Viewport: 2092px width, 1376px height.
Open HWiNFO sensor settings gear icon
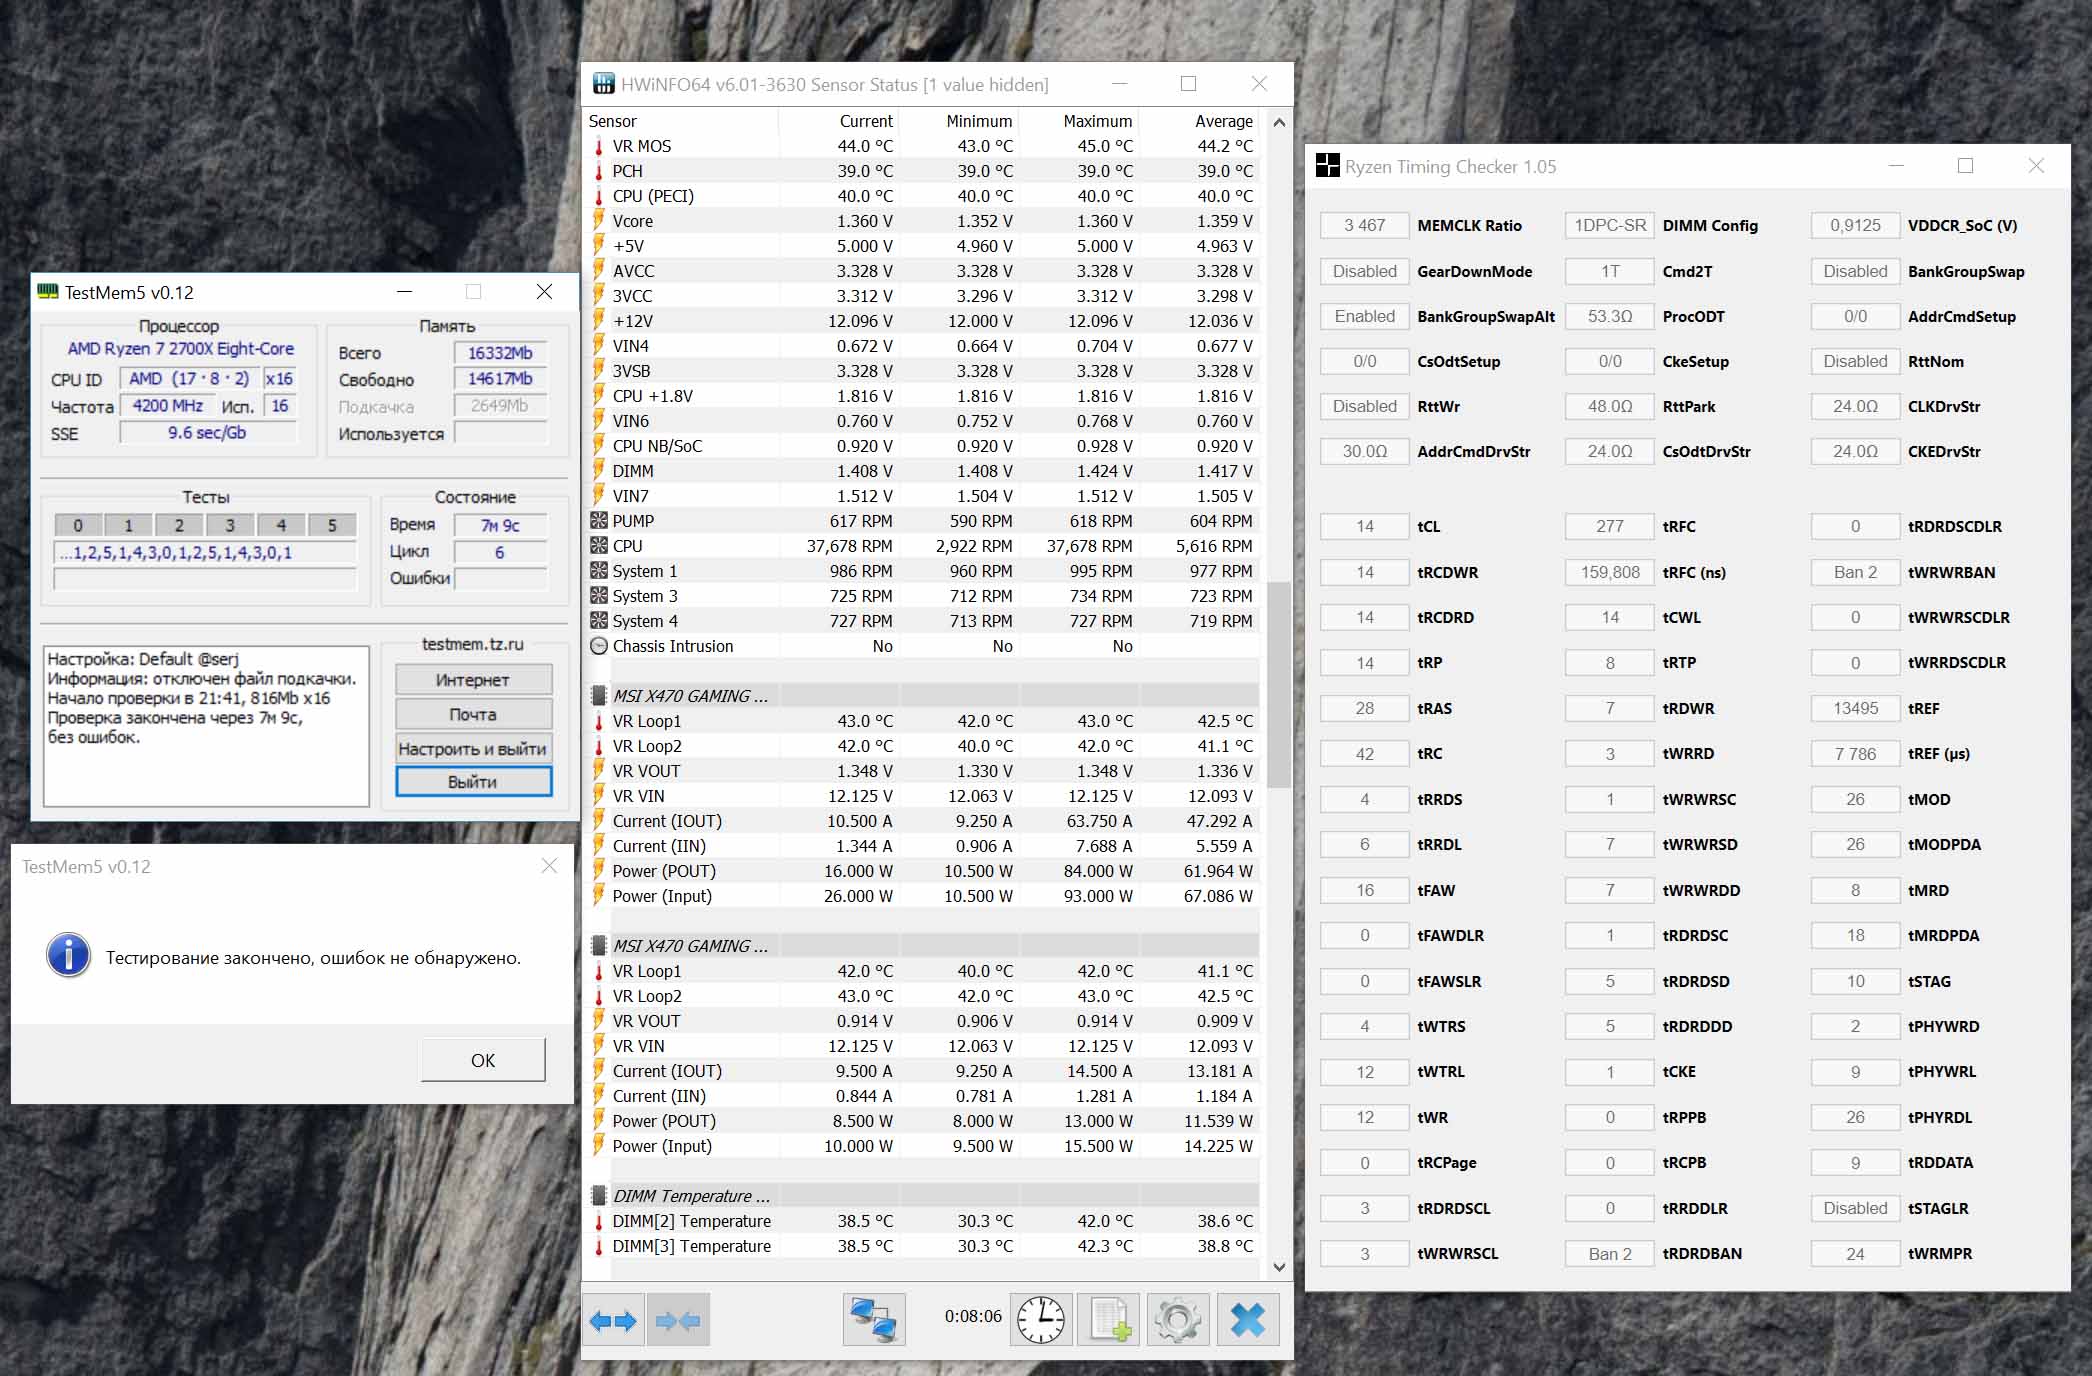(x=1177, y=1320)
